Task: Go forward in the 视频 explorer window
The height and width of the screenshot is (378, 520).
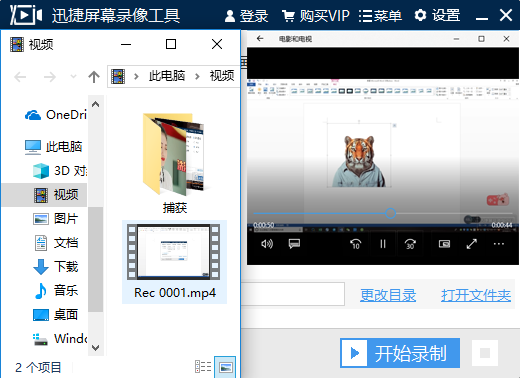Action: coord(50,77)
